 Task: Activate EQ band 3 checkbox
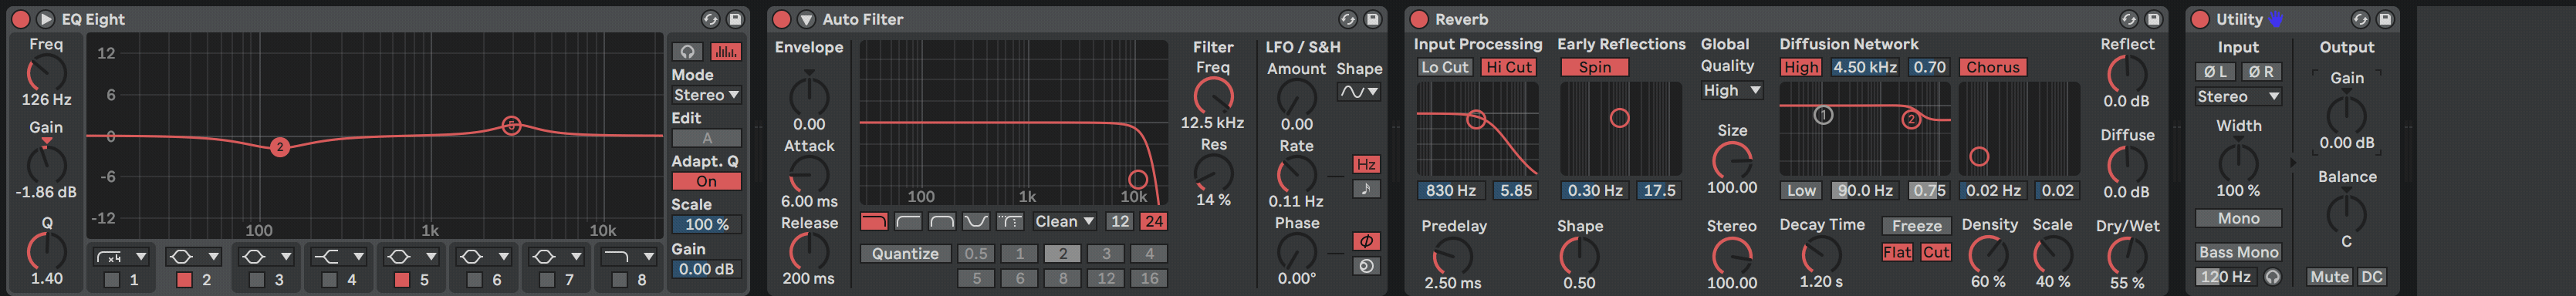[257, 280]
